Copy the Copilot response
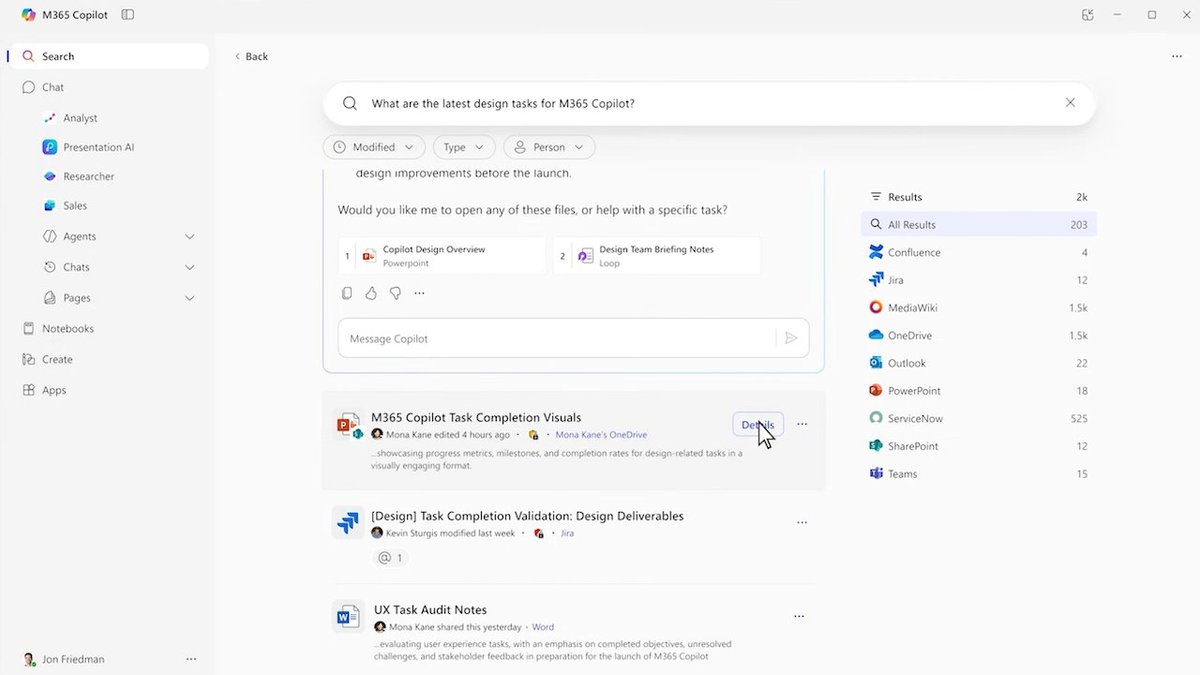Viewport: 1200px width, 675px height. point(346,293)
